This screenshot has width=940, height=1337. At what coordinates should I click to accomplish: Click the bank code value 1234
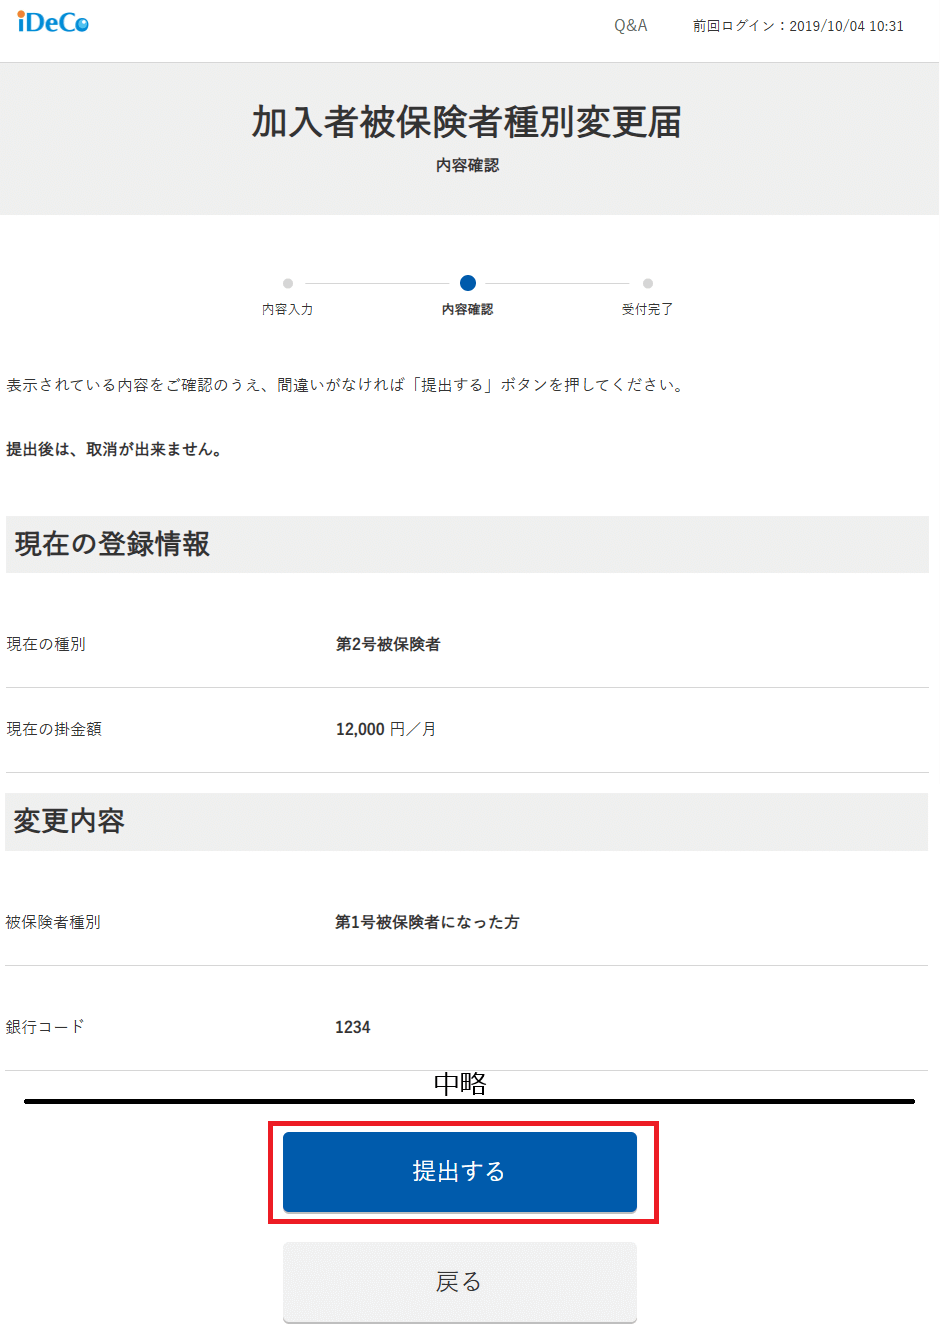point(352,1027)
